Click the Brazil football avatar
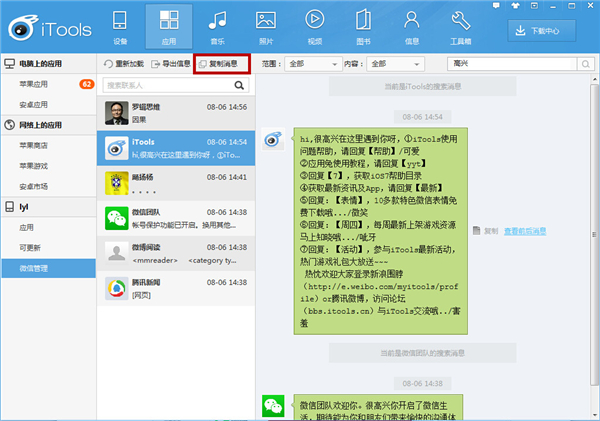The height and width of the screenshot is (421, 600). 117,183
